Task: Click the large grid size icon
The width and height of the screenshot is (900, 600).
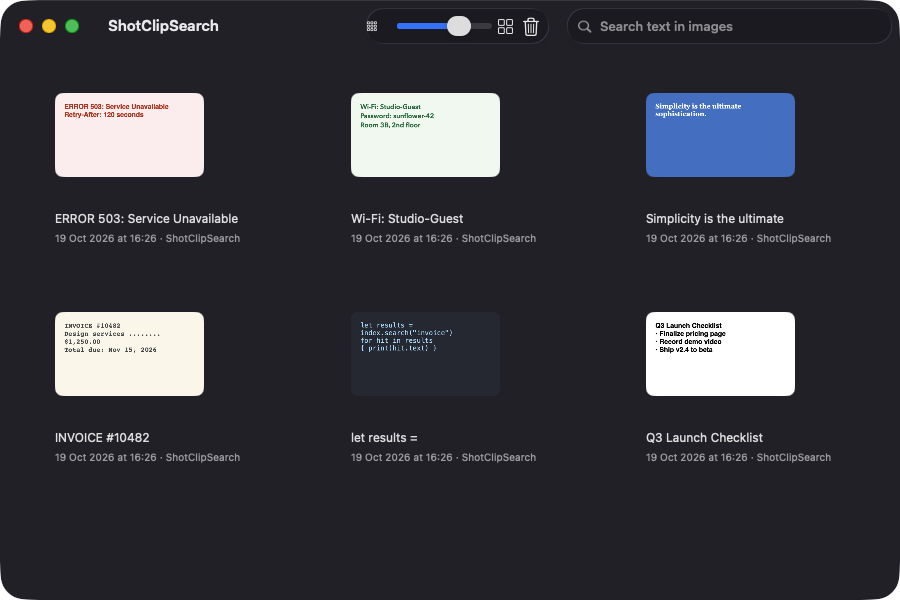Action: [505, 26]
